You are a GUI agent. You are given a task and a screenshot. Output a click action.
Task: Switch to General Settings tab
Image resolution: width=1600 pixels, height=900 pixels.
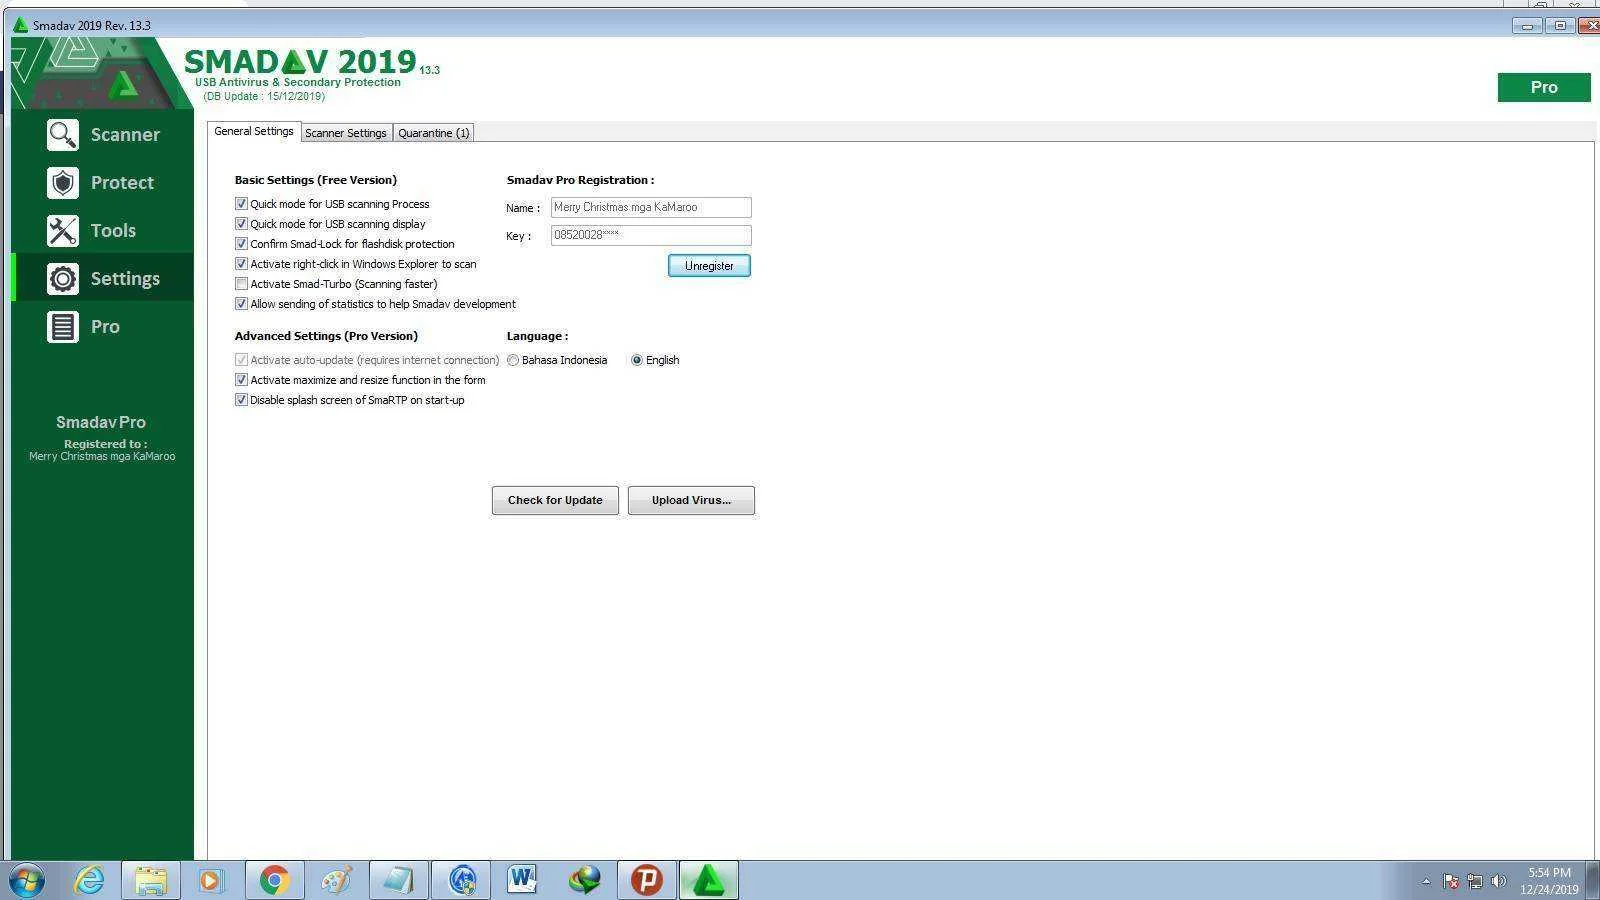click(254, 132)
